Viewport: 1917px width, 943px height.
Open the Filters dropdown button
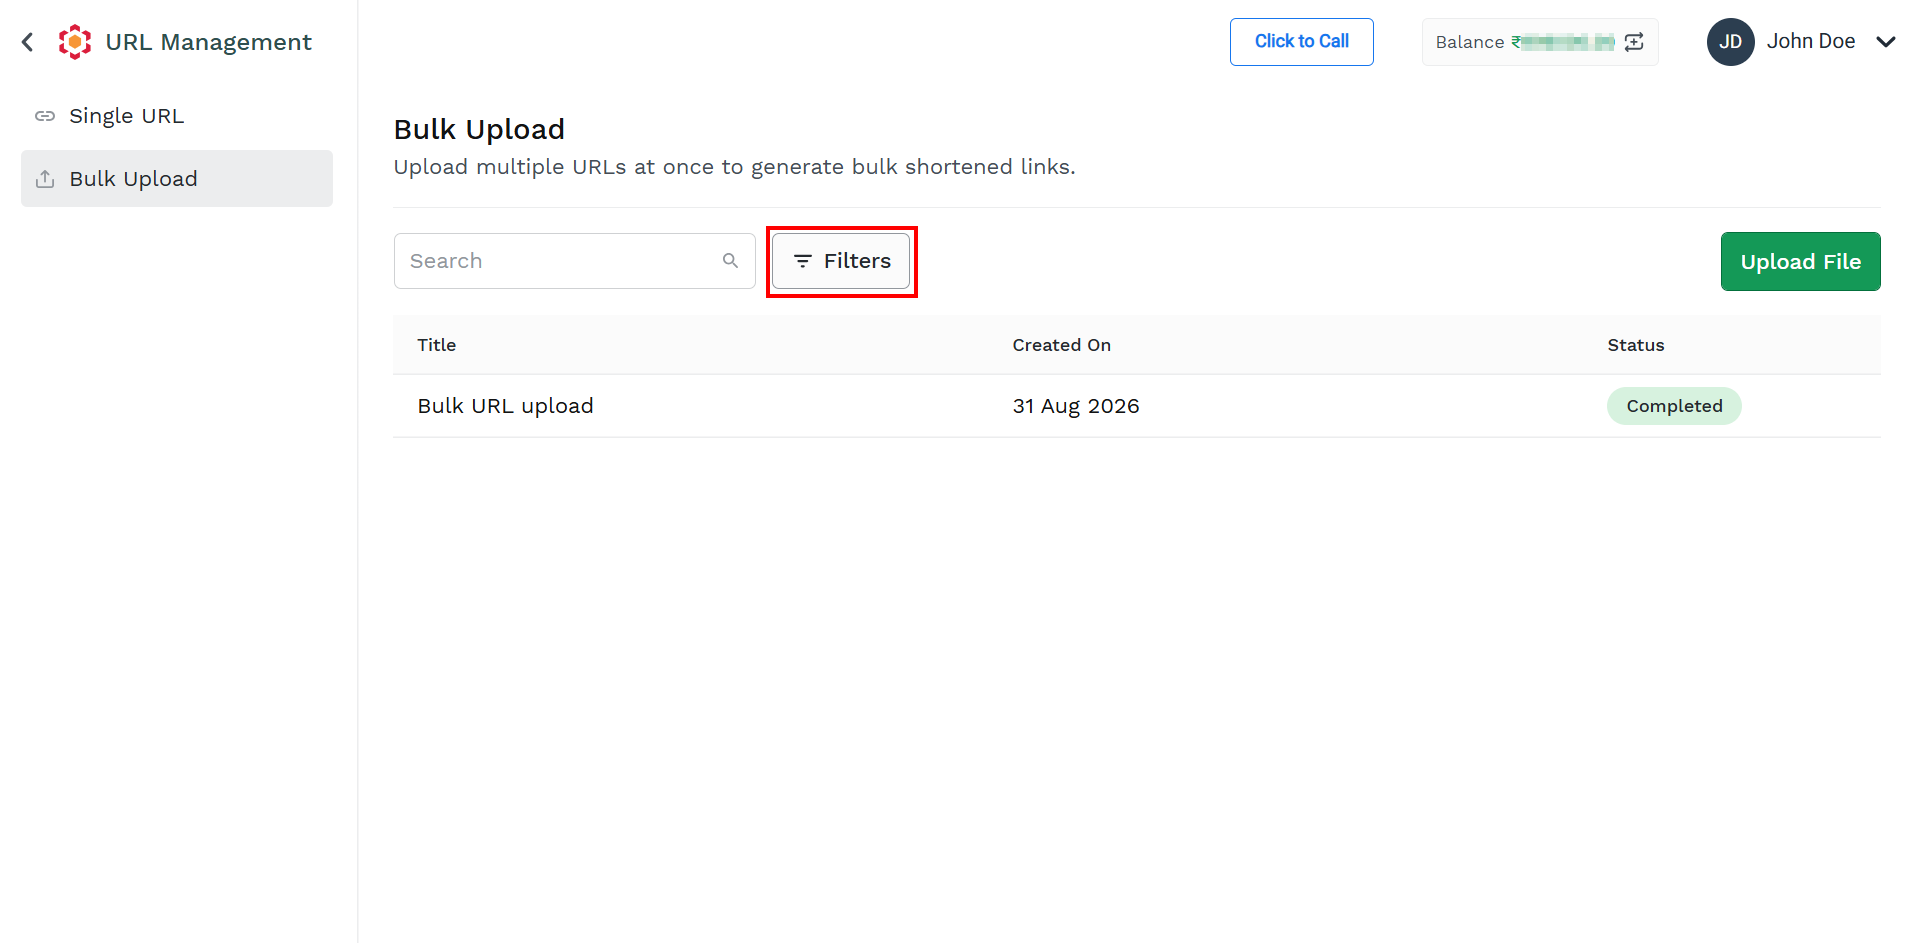(841, 261)
